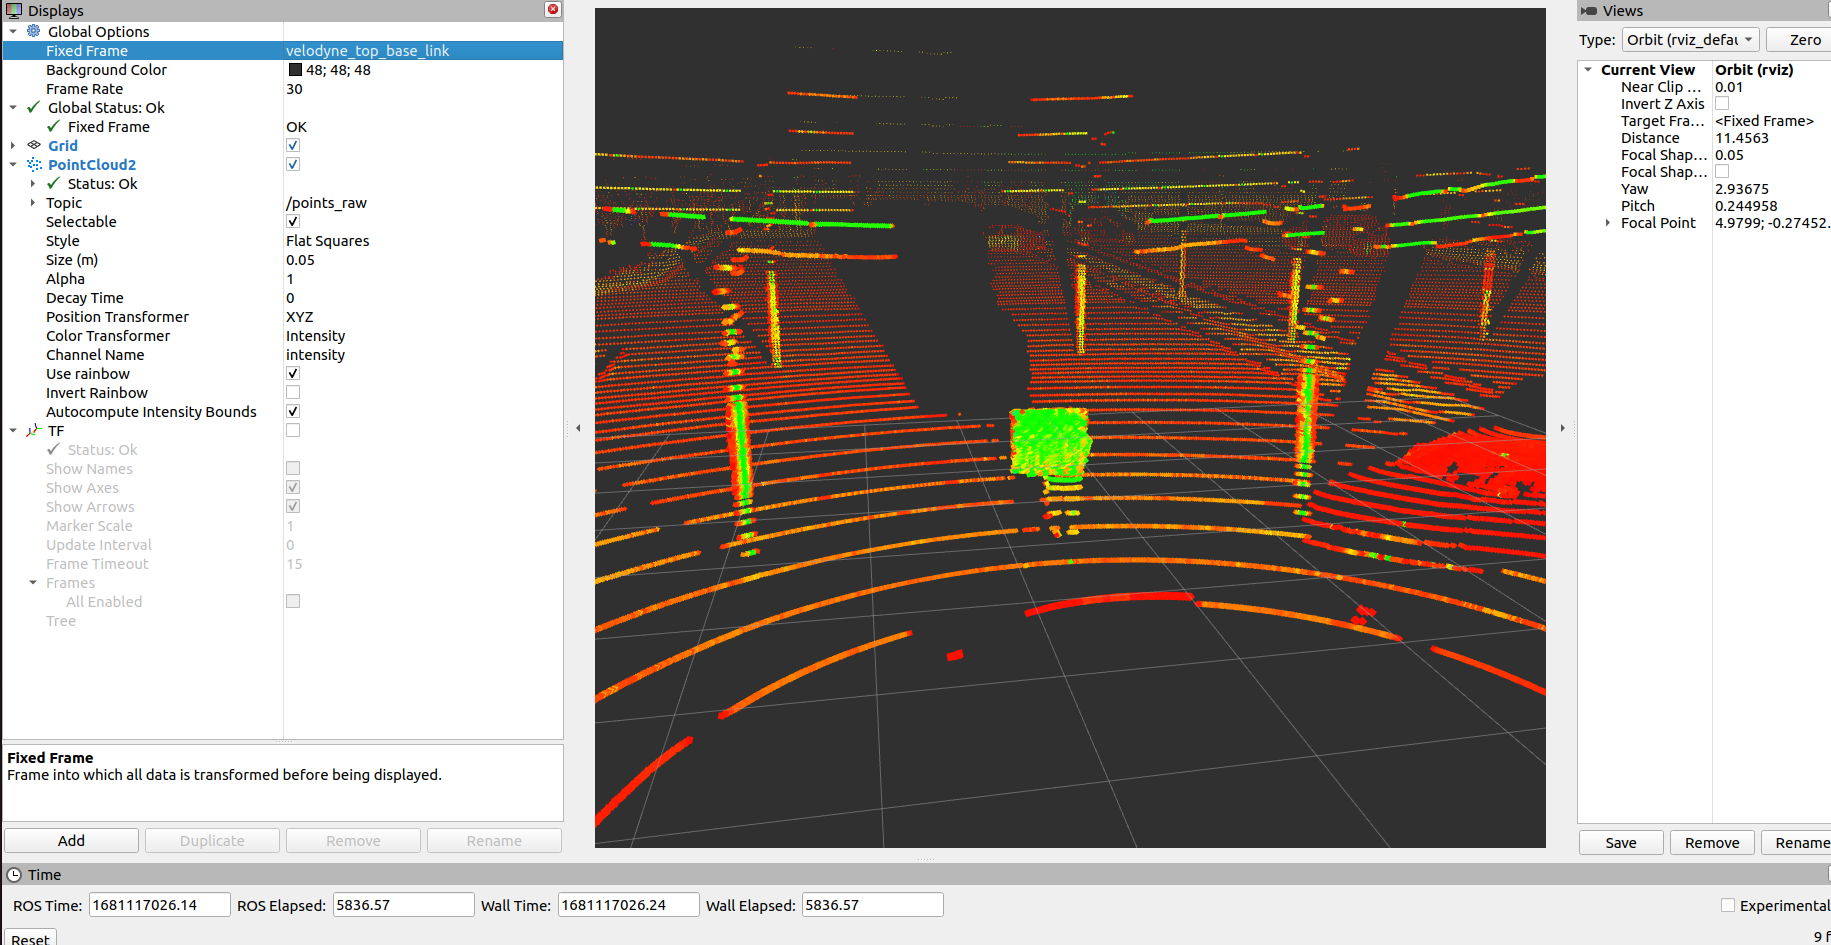Enable the Invert Rainbow checkbox
The width and height of the screenshot is (1831, 945).
[x=293, y=392]
